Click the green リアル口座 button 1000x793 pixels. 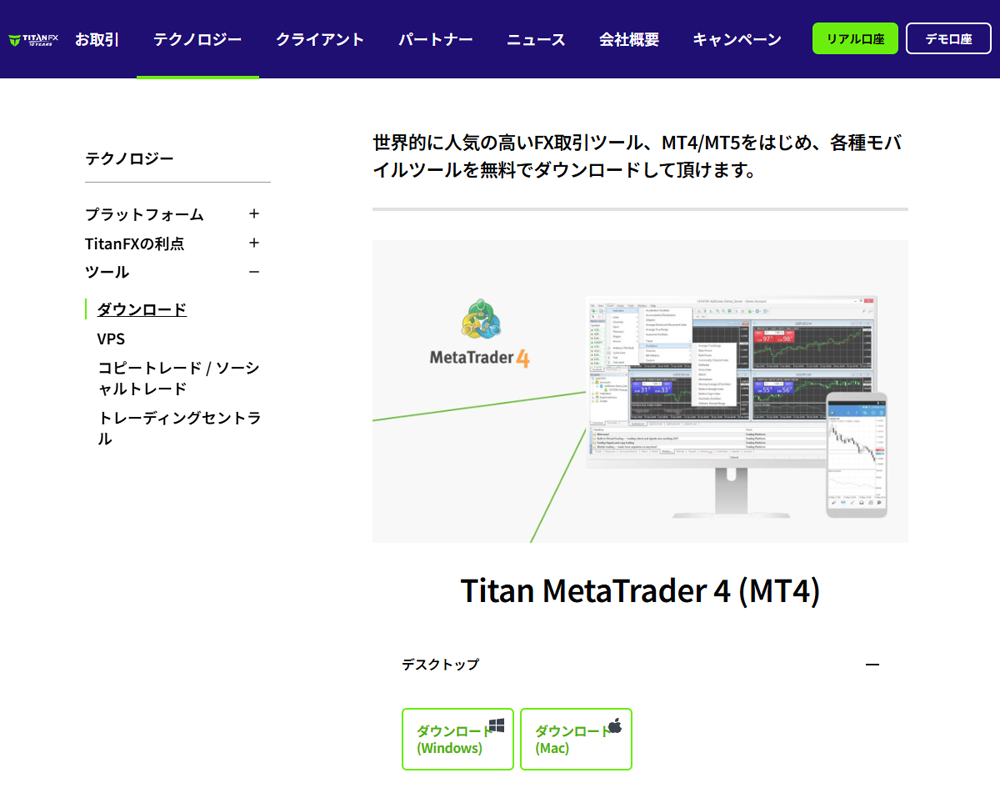pos(855,39)
